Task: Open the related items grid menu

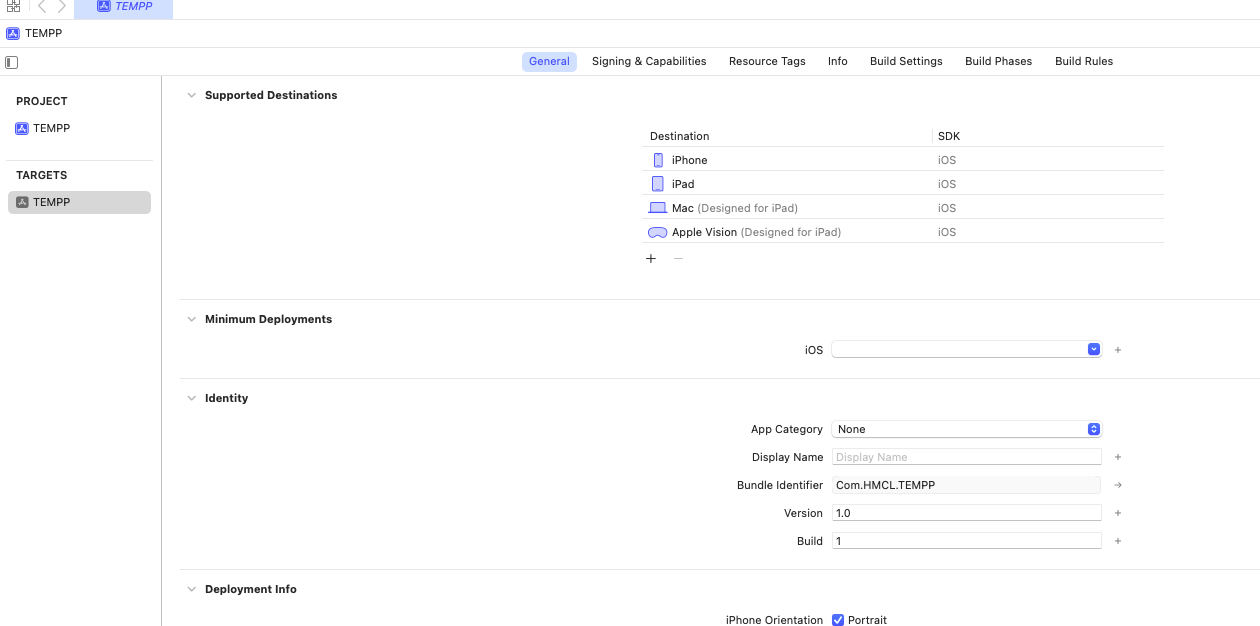Action: (13, 6)
